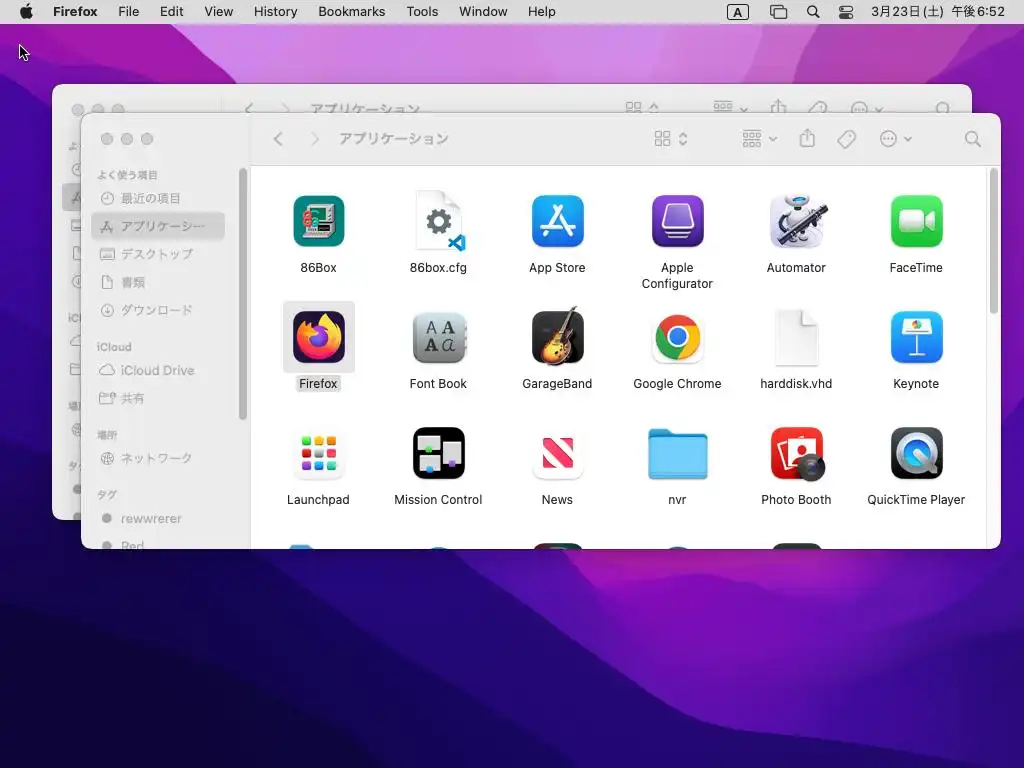Open the group-by options dropdown
This screenshot has height=768, width=1024.
click(759, 138)
